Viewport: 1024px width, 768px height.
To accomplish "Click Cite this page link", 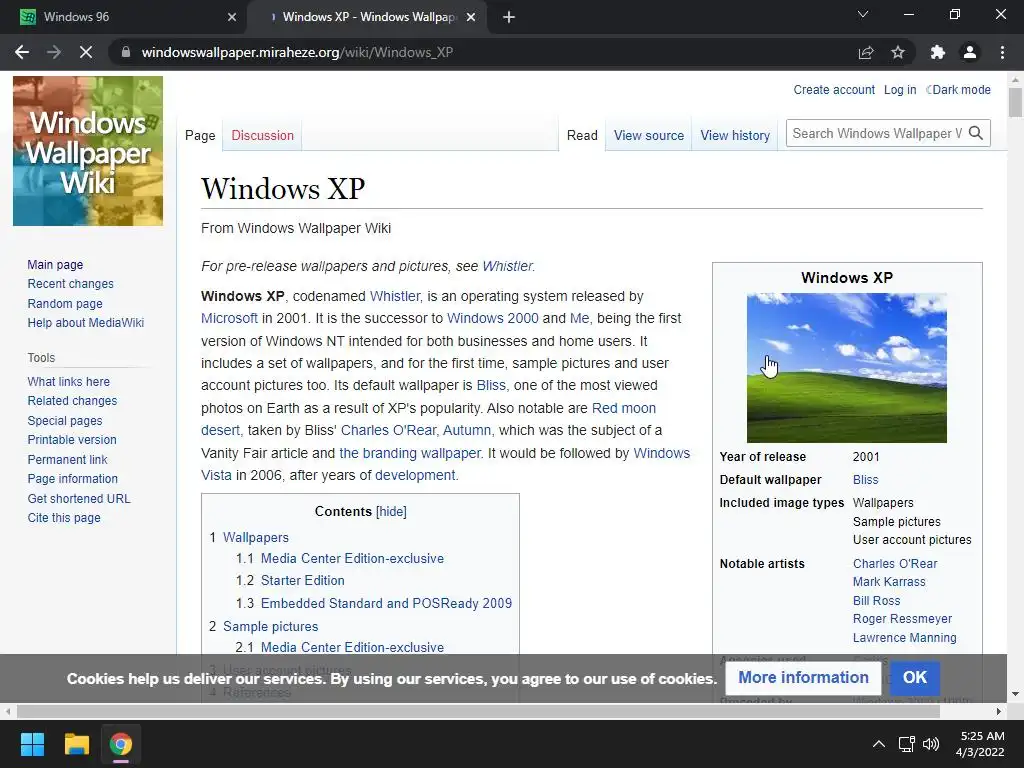I will (x=64, y=518).
